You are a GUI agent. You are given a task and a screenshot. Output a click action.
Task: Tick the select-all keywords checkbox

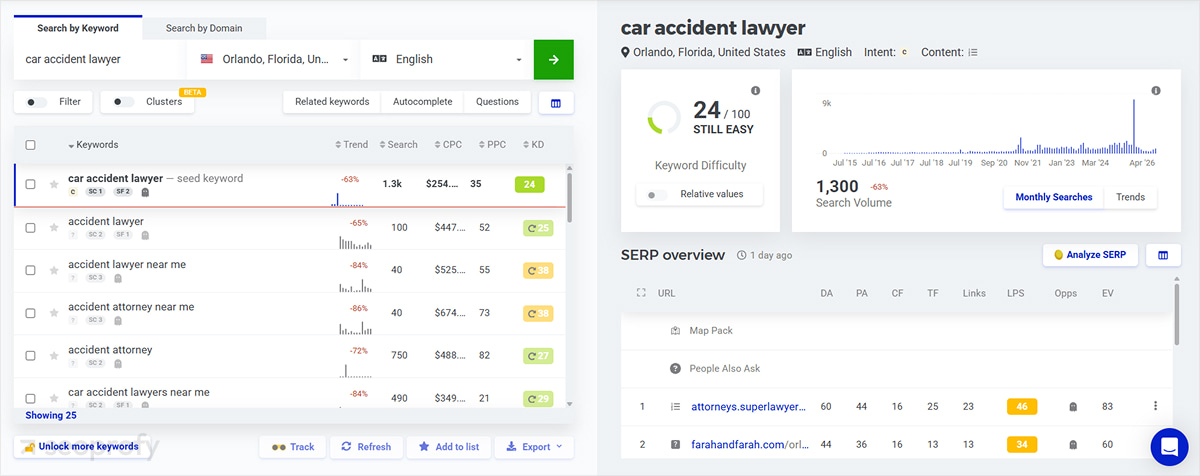30,145
